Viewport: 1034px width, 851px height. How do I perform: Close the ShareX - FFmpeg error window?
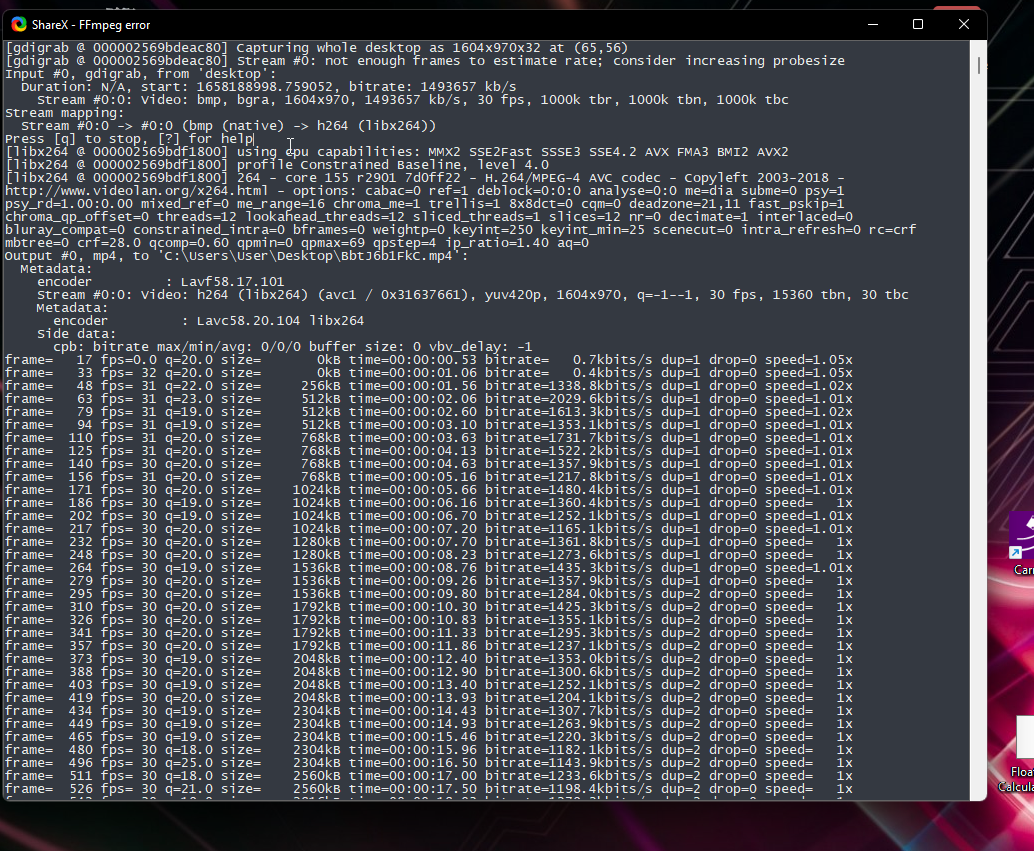[963, 24]
